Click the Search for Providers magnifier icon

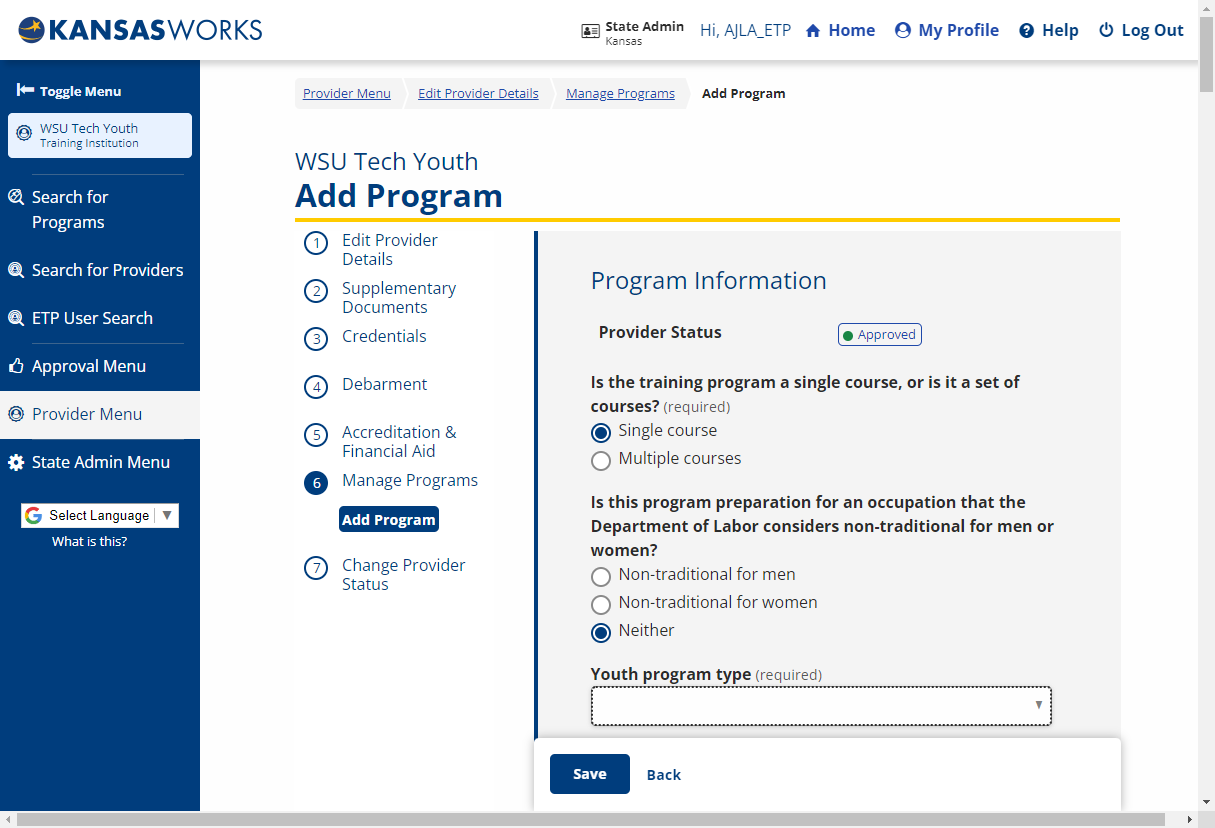click(x=16, y=270)
